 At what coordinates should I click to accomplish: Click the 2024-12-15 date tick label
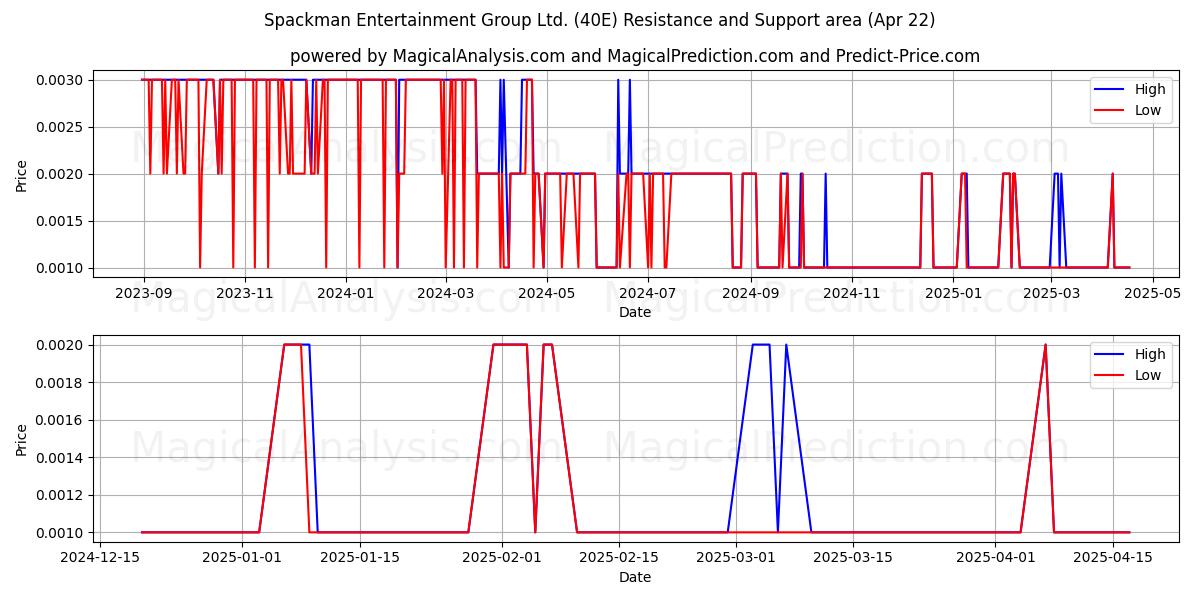coord(100,557)
